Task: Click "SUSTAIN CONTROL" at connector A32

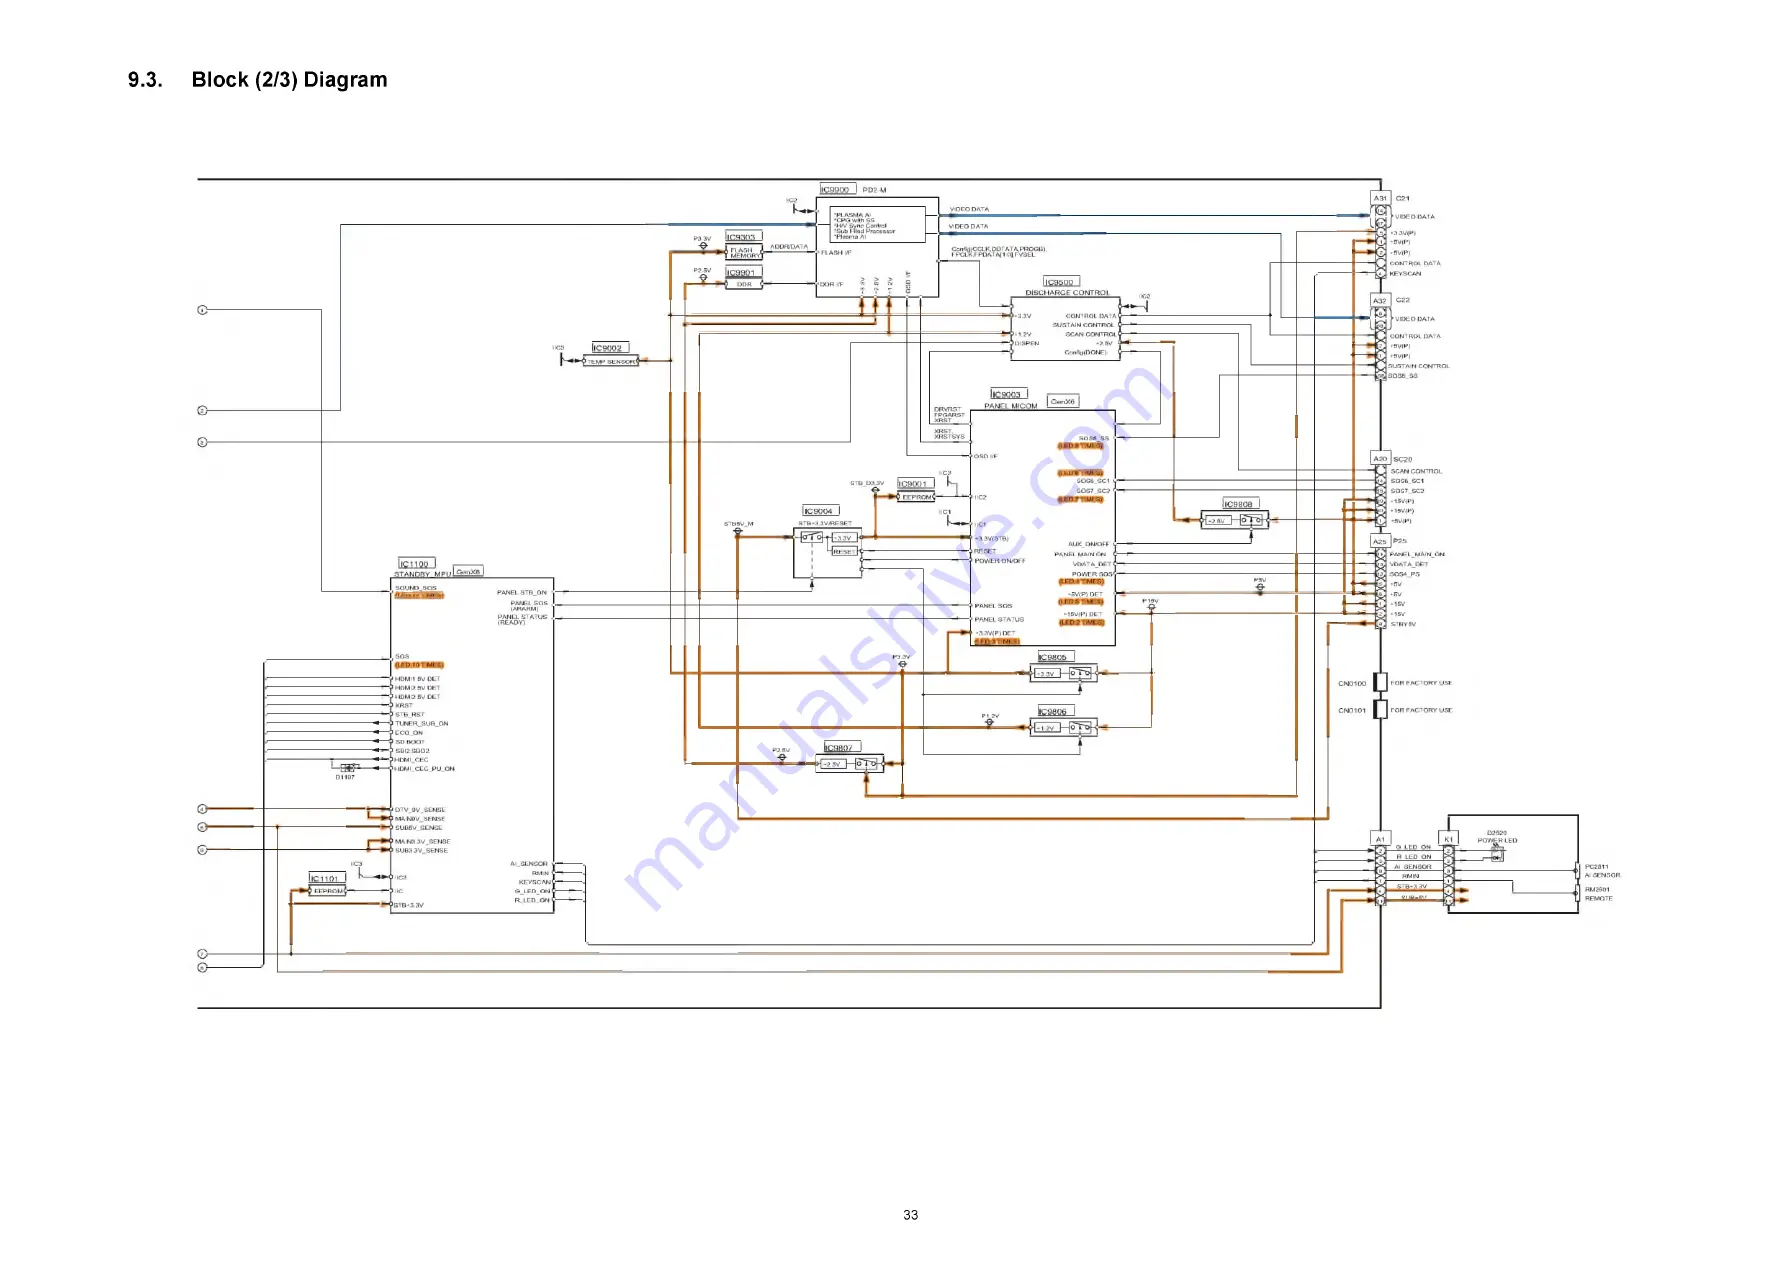Action: (1418, 366)
